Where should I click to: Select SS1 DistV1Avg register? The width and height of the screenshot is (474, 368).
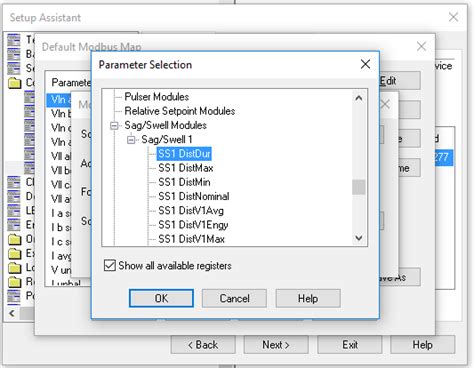pos(191,211)
